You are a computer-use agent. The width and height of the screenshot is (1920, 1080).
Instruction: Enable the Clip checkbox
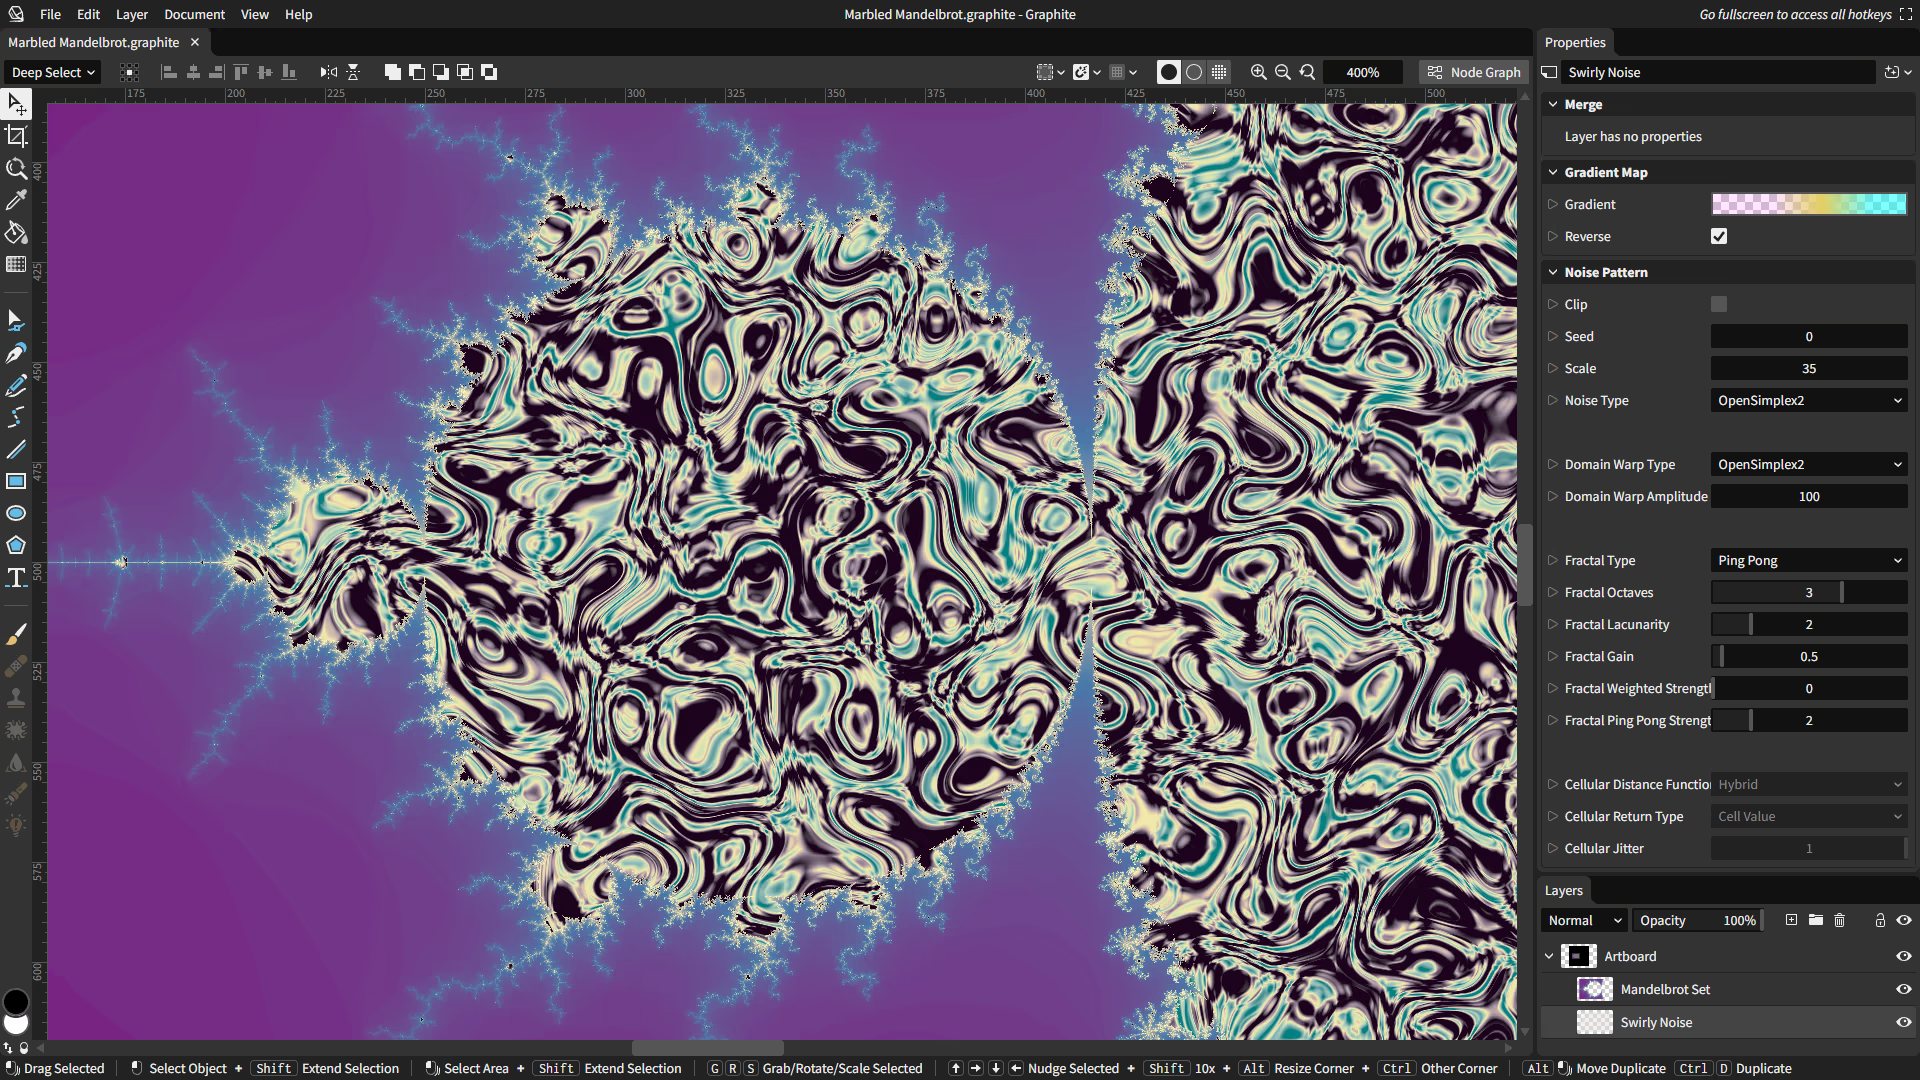pyautogui.click(x=1719, y=304)
